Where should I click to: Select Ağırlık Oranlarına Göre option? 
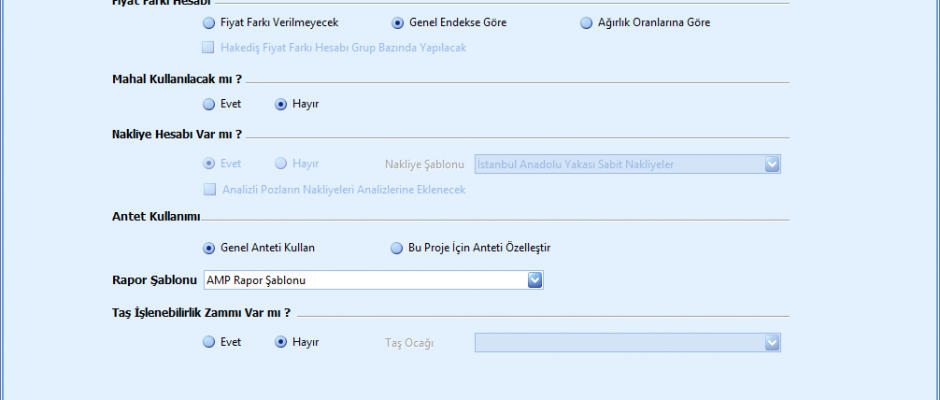[586, 22]
